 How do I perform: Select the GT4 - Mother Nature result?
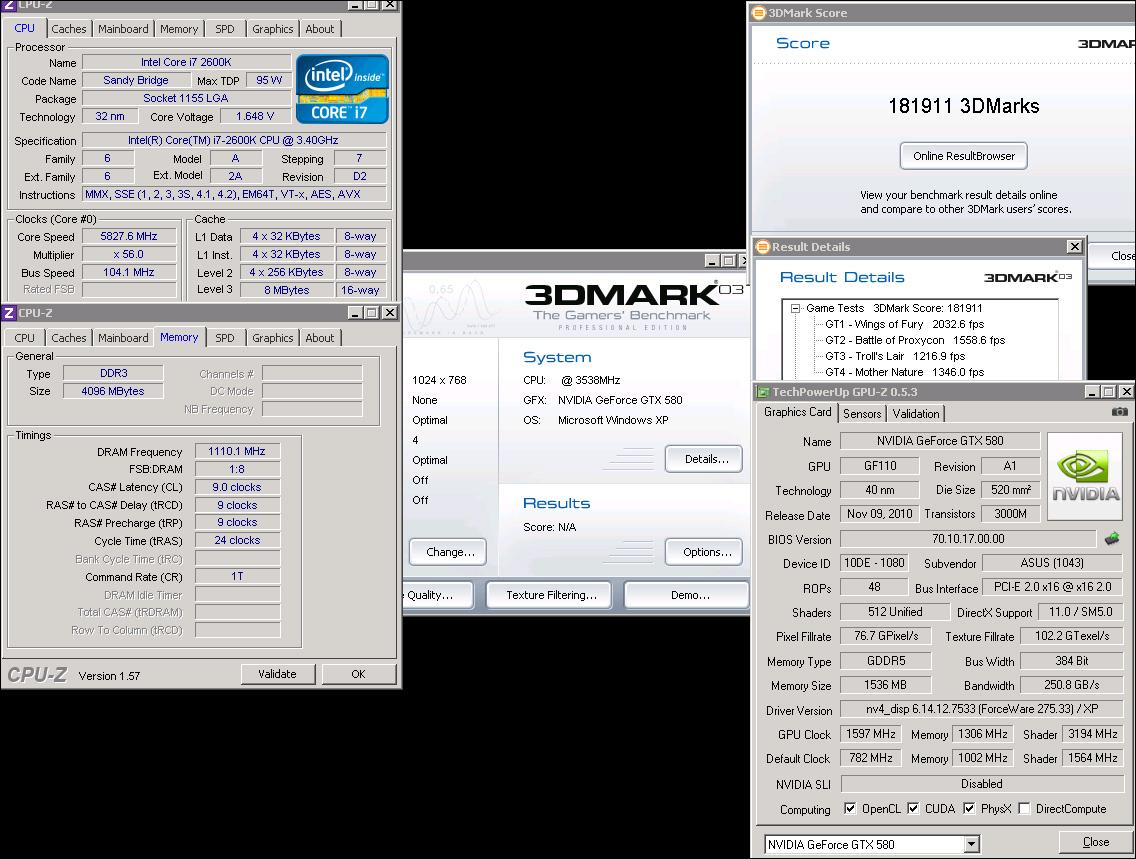904,372
